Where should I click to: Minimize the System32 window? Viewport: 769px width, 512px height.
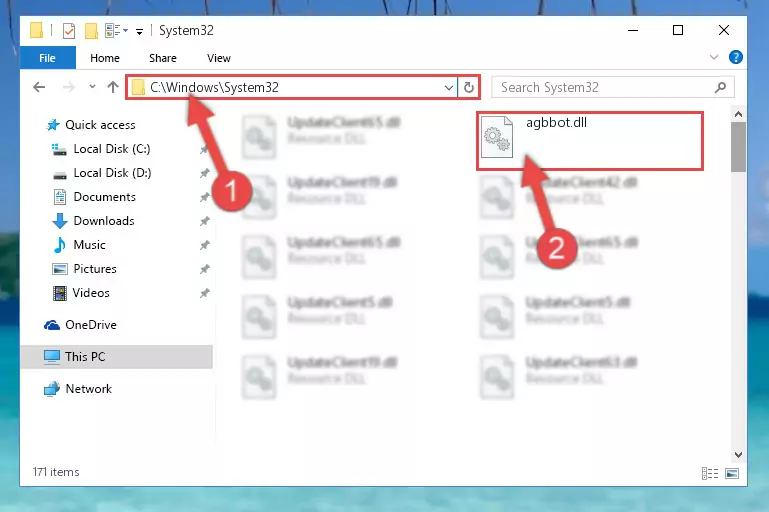[x=633, y=30]
